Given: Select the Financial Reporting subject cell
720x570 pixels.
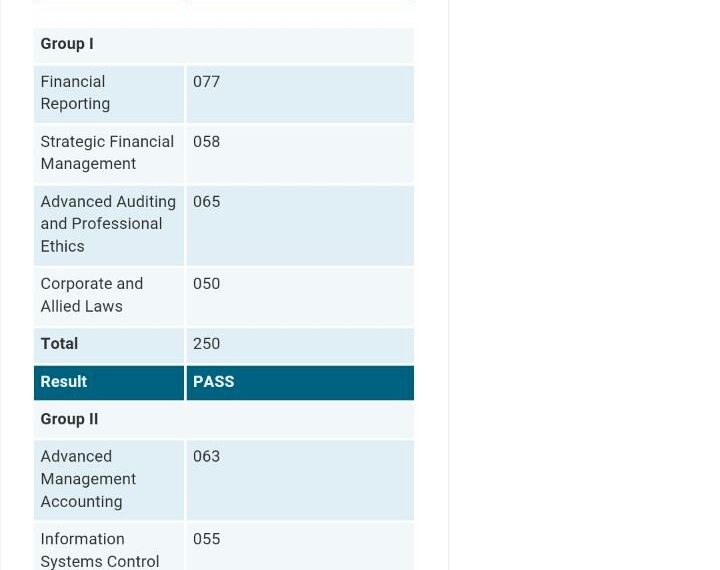Looking at the screenshot, I should tap(109, 94).
